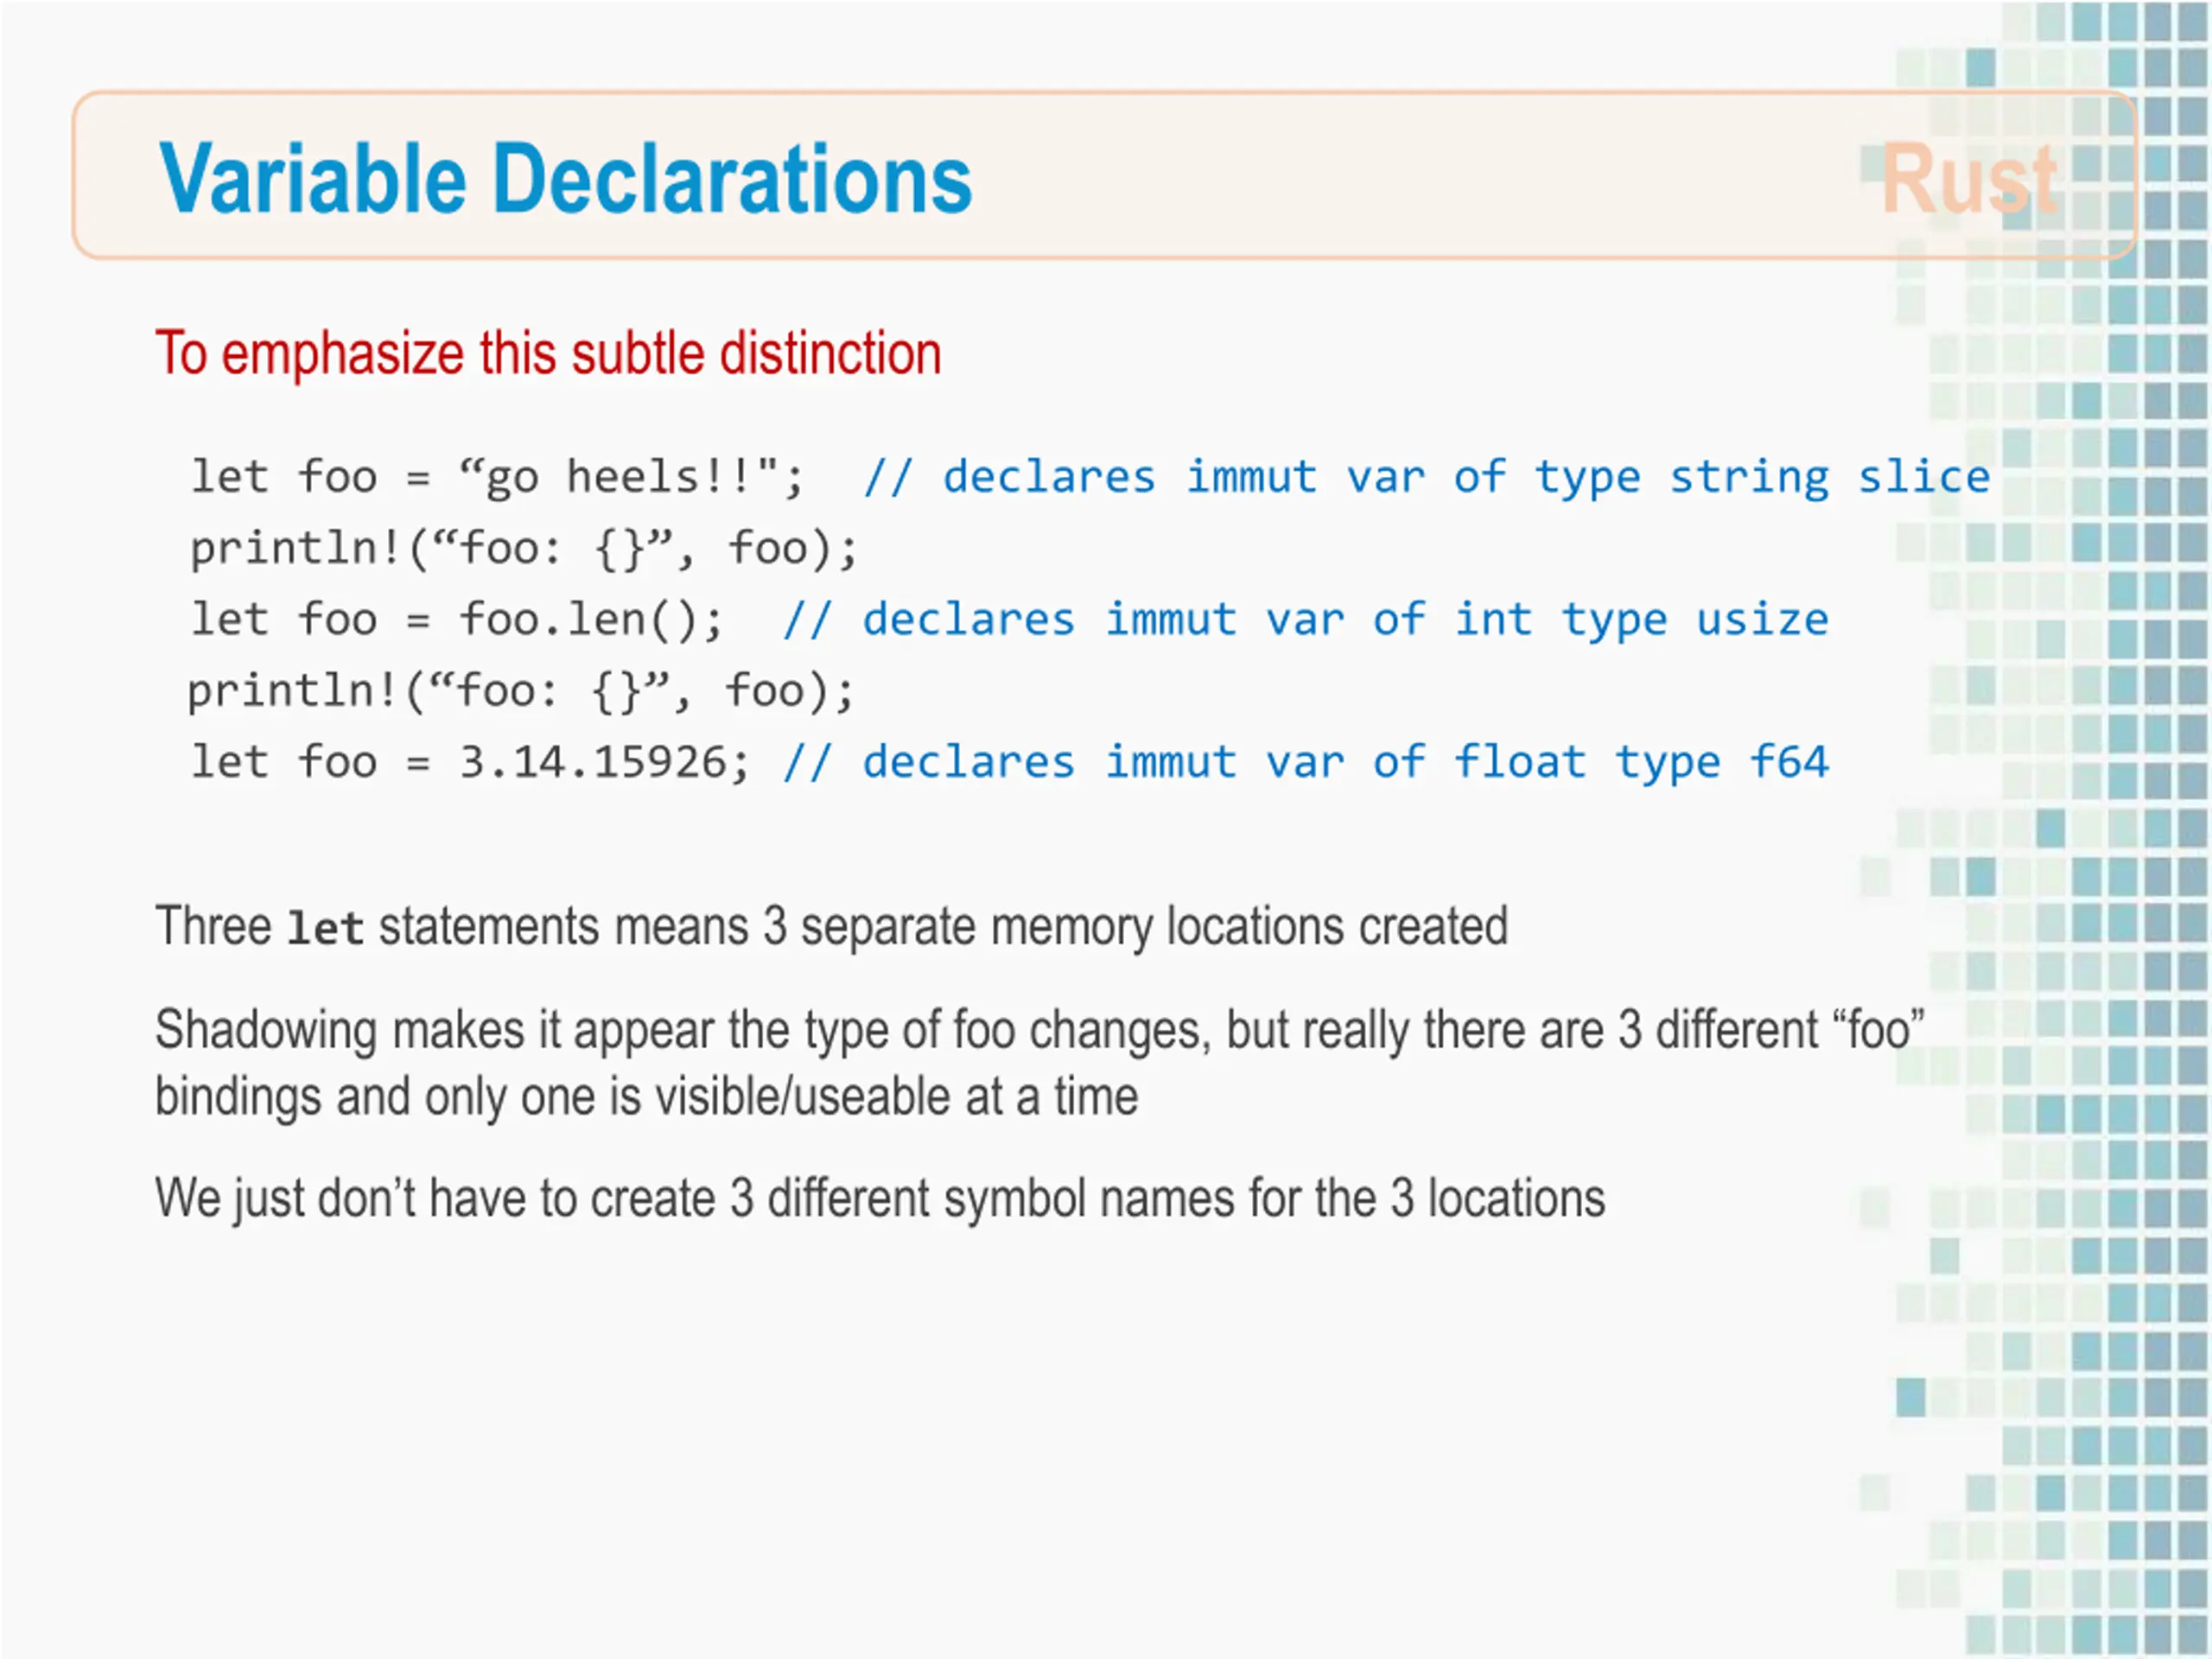Click the 'Variable Declarations' slide title
This screenshot has height=1659, width=2212.
point(565,179)
